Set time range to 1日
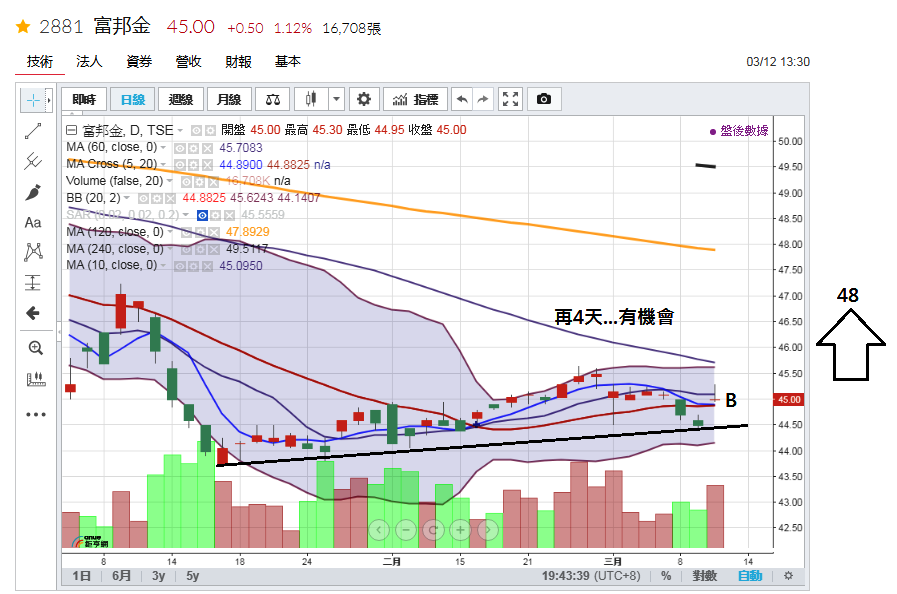 click(x=81, y=576)
